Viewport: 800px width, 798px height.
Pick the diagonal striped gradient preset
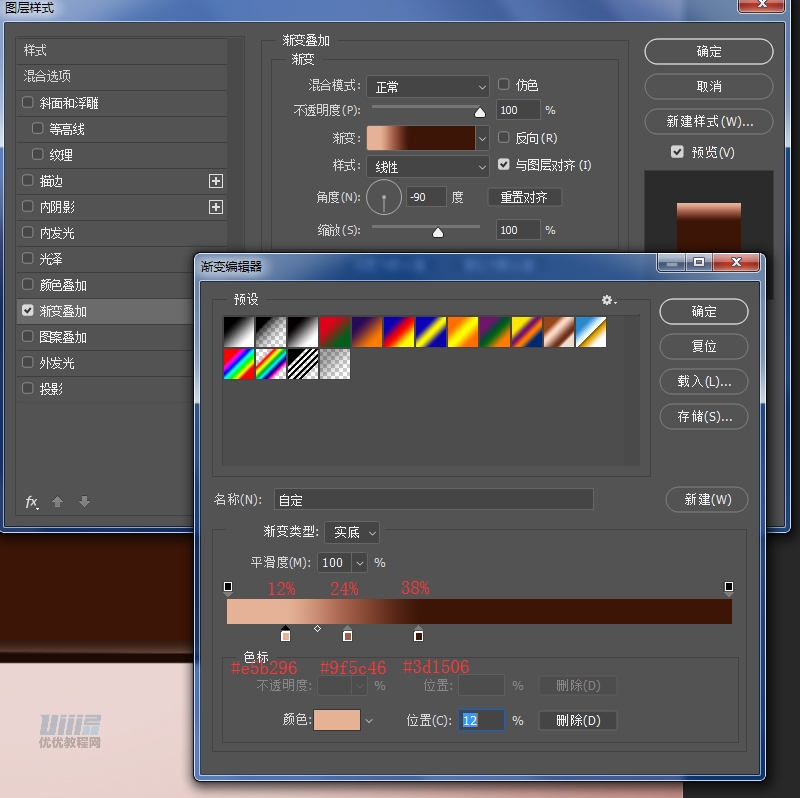click(x=303, y=364)
